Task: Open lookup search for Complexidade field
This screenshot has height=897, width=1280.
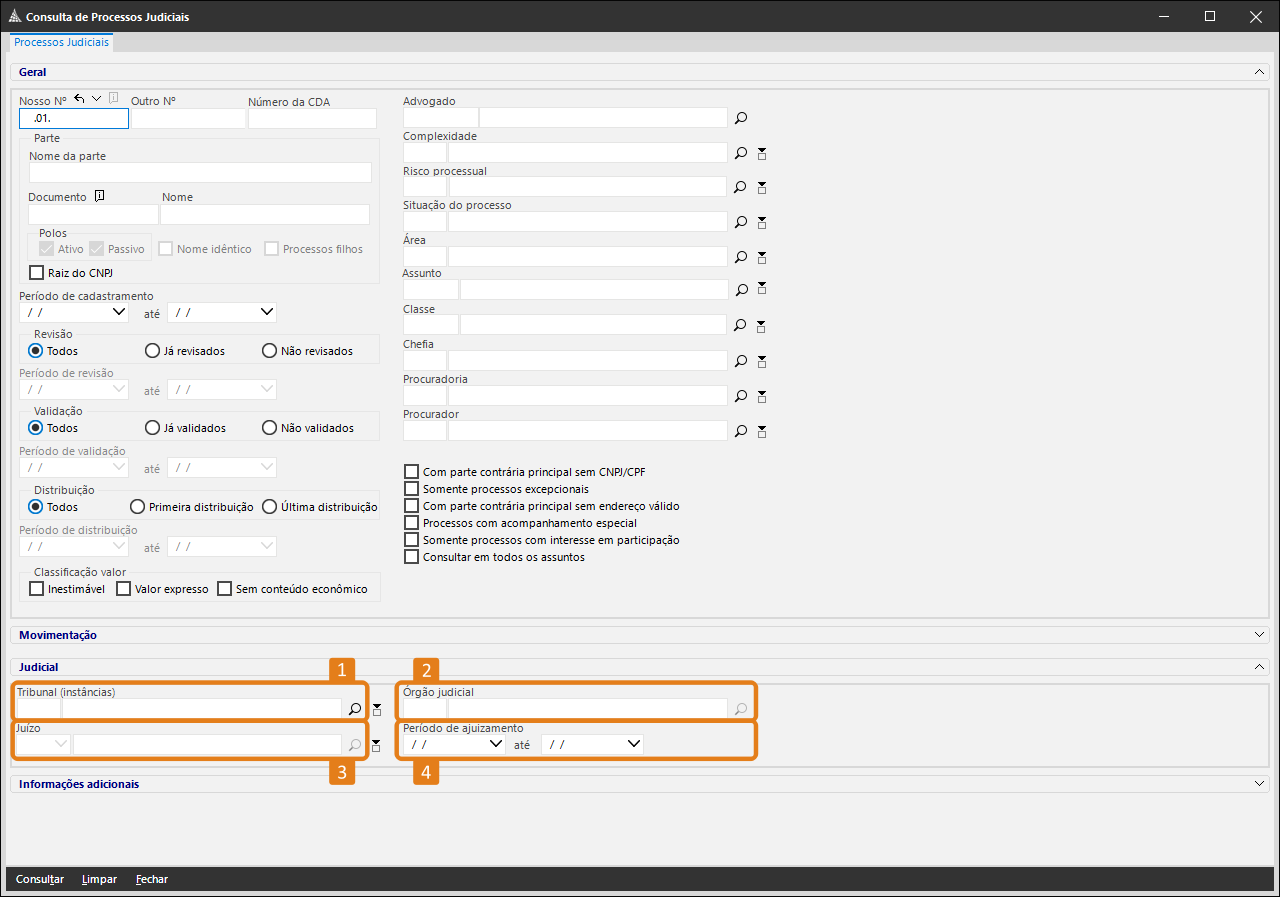Action: coord(741,153)
